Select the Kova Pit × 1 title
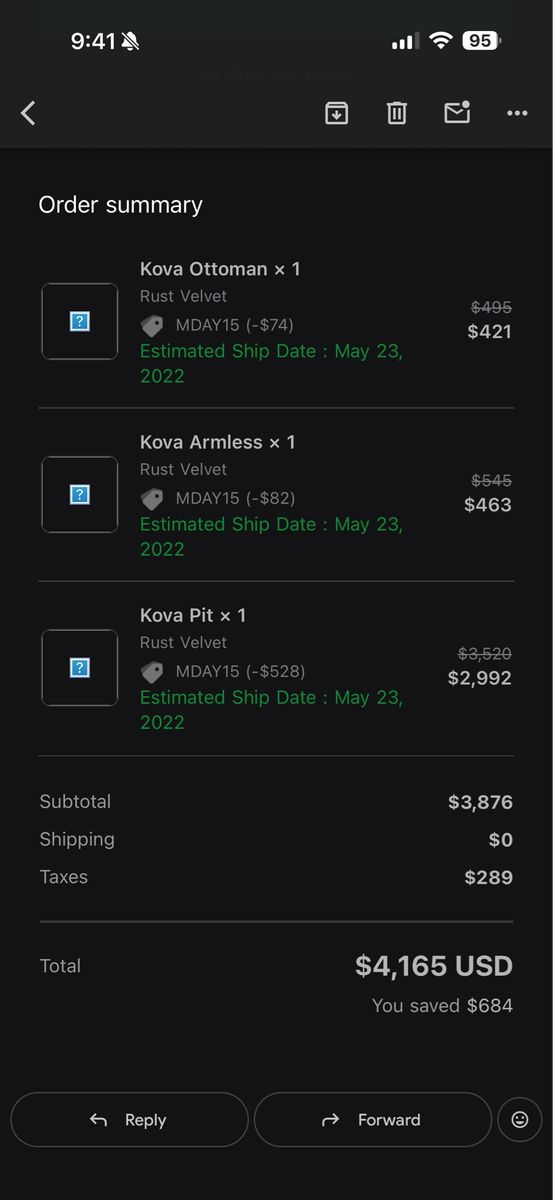553x1200 pixels. [x=193, y=615]
